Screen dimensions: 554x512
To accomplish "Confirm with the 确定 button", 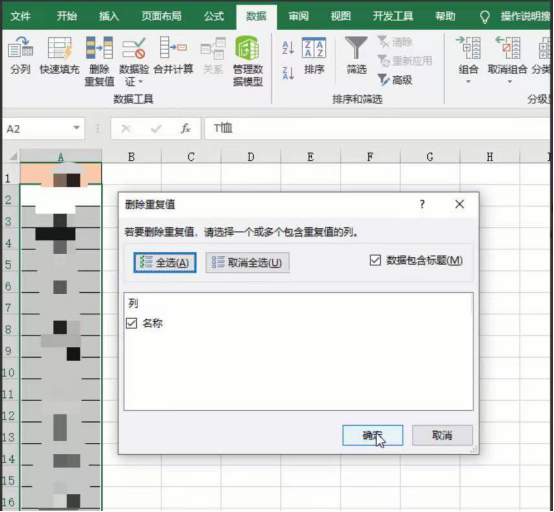I will [372, 435].
